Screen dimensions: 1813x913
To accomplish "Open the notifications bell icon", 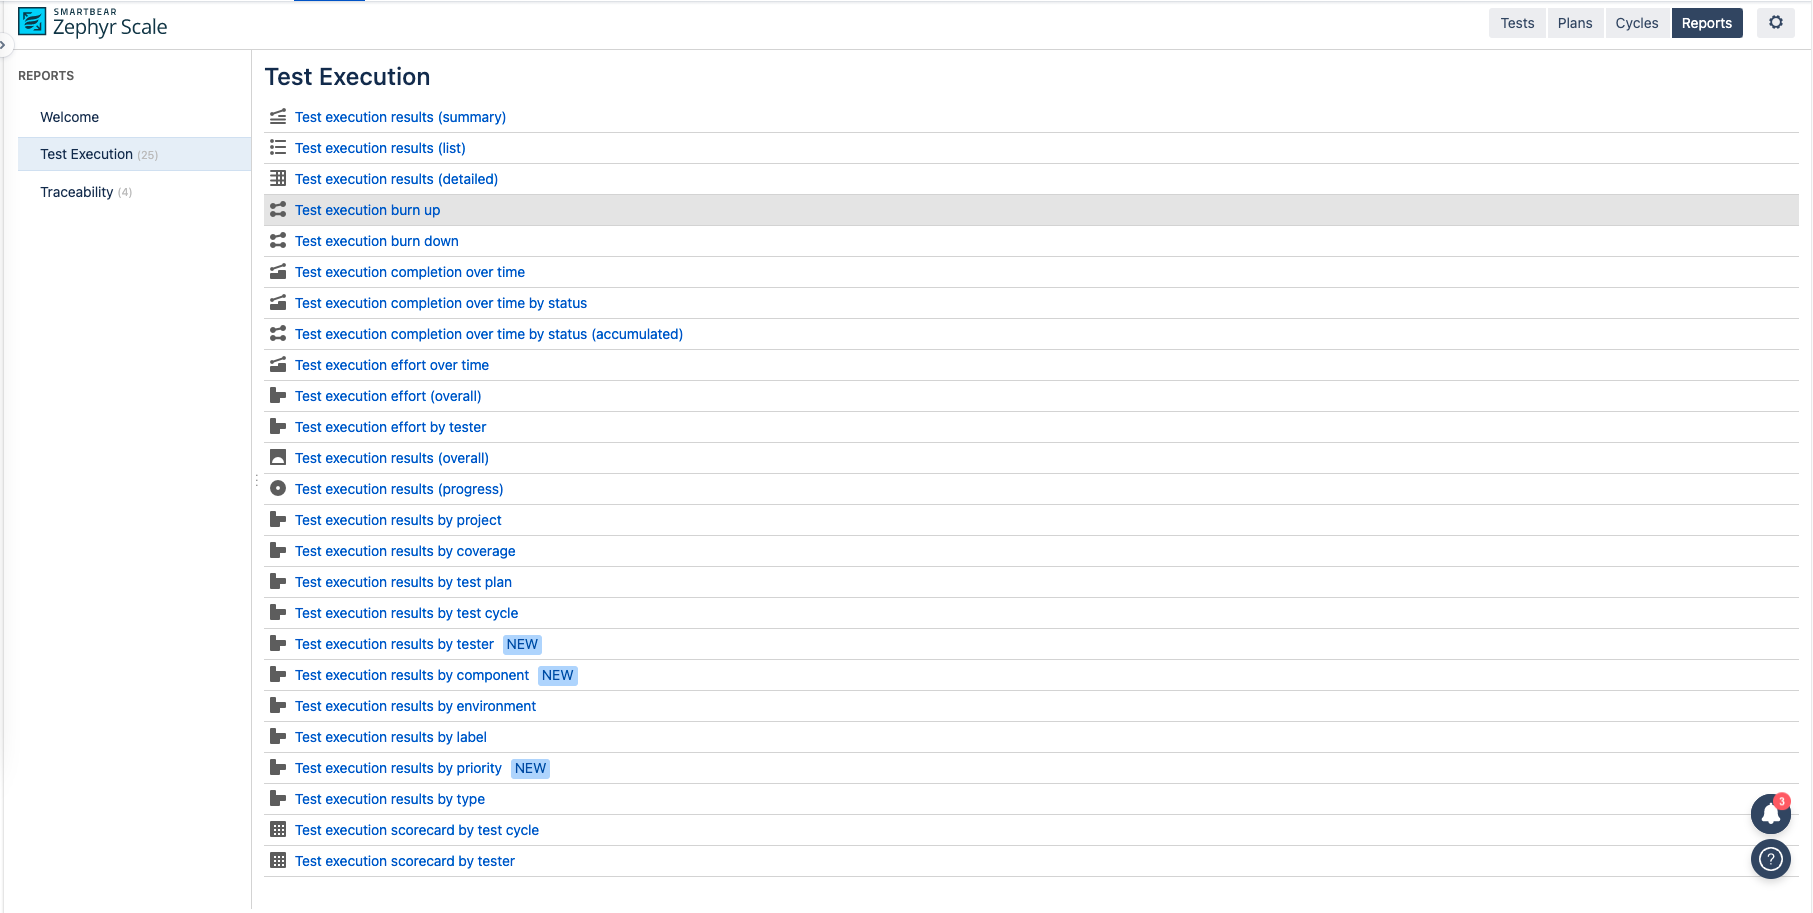I will coord(1770,814).
